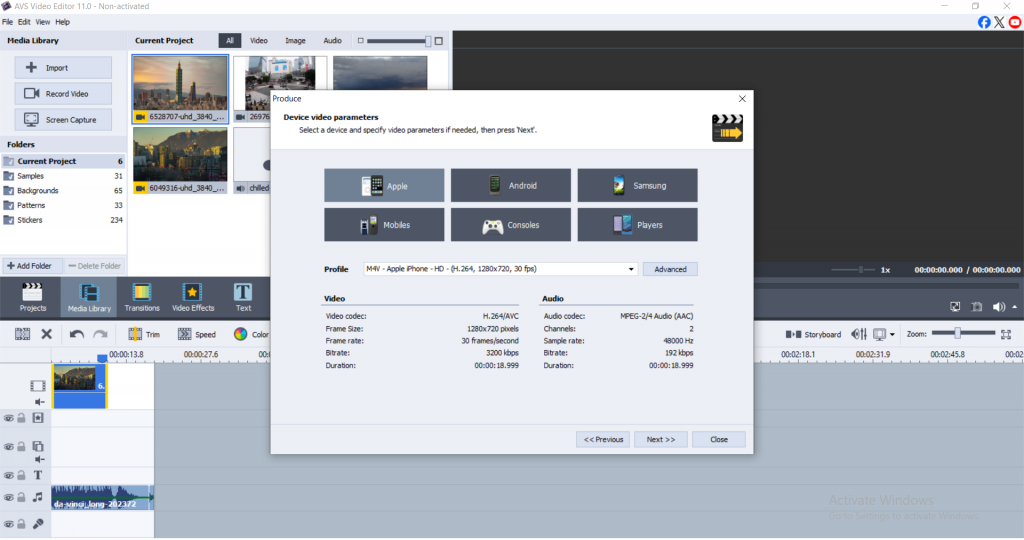Select the Current Project folder
The image size is (1024, 540).
tap(63, 161)
